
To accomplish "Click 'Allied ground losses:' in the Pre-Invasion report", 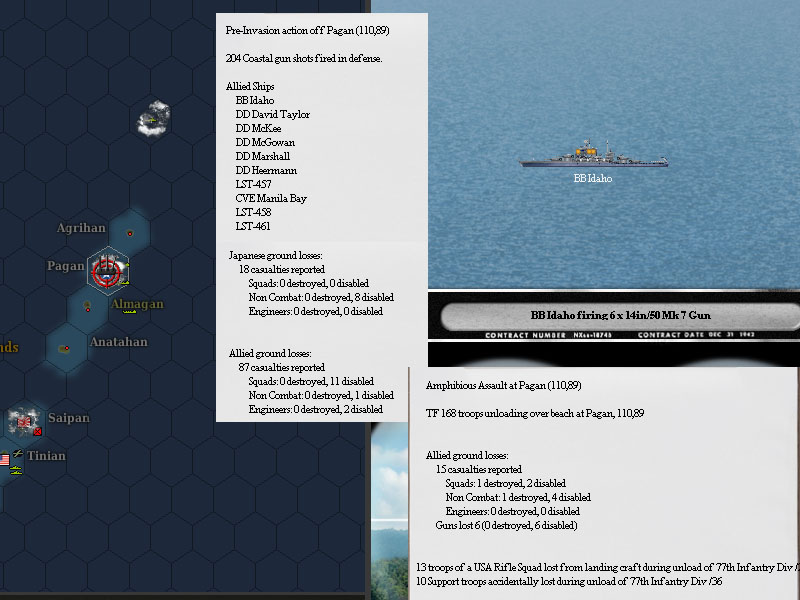I will point(270,354).
